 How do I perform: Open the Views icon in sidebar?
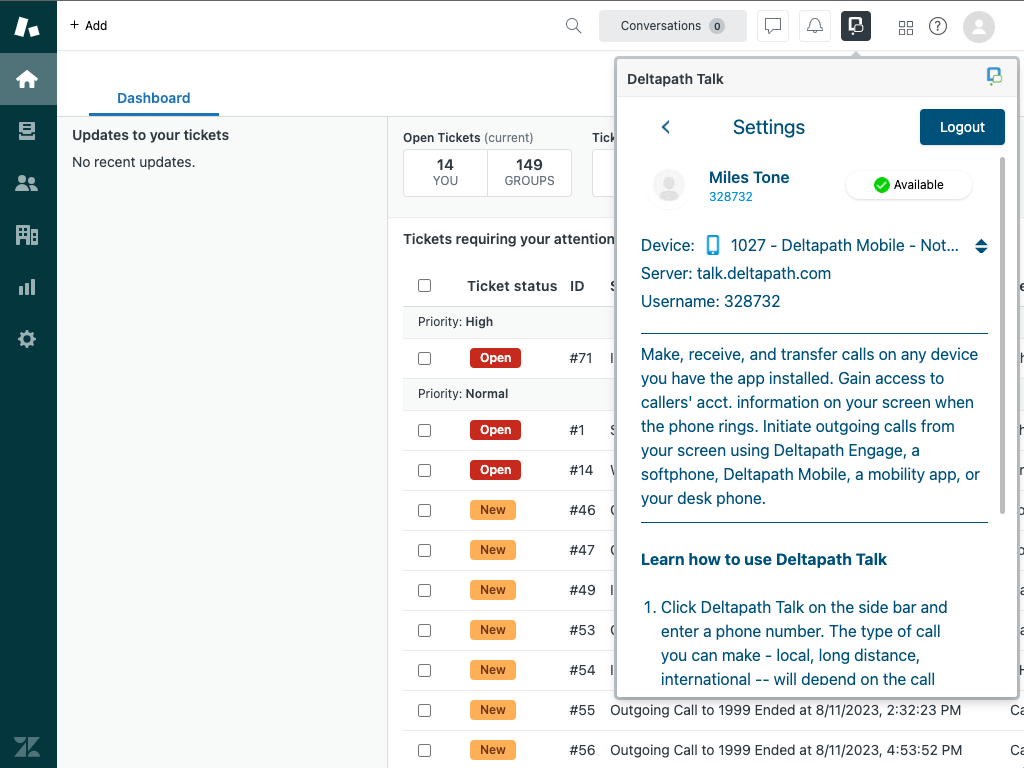[x=27, y=131]
